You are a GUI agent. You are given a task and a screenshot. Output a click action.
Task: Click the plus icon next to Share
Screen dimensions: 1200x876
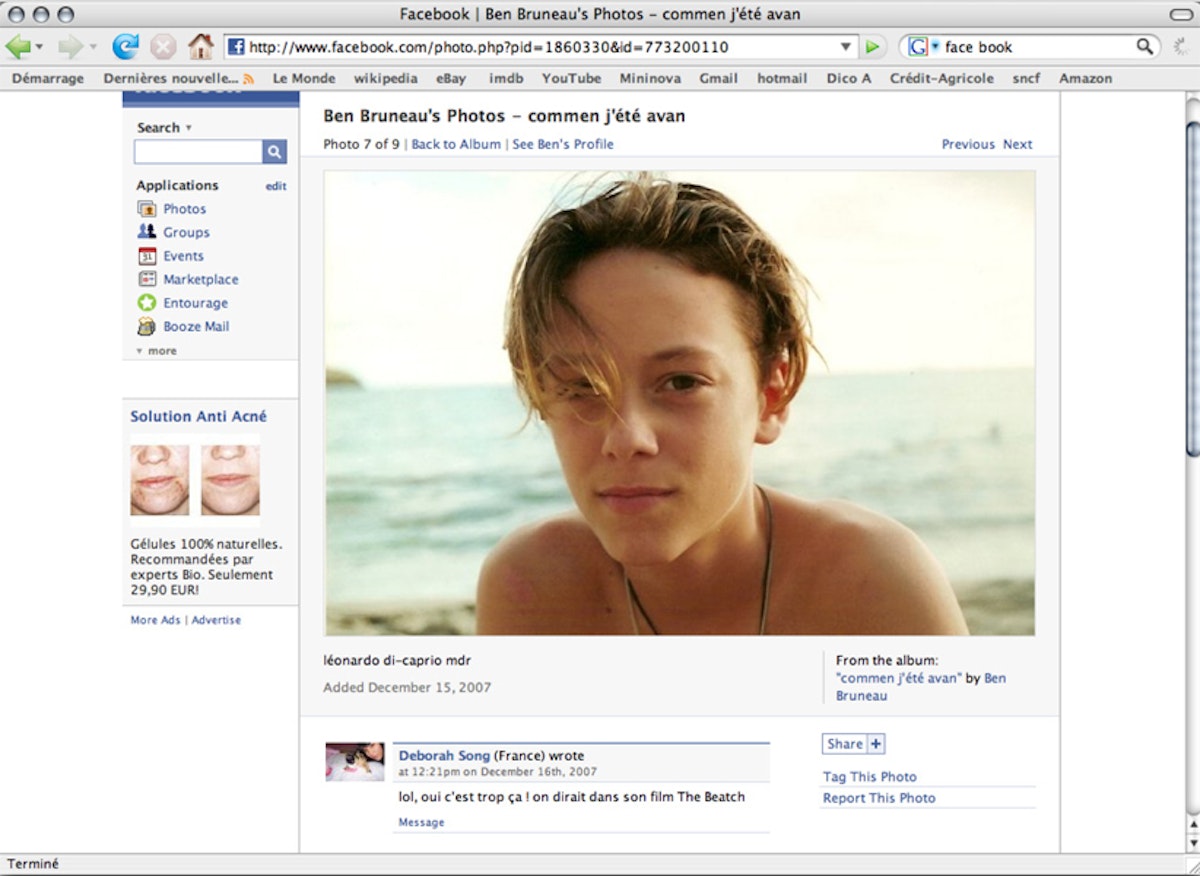click(x=876, y=743)
